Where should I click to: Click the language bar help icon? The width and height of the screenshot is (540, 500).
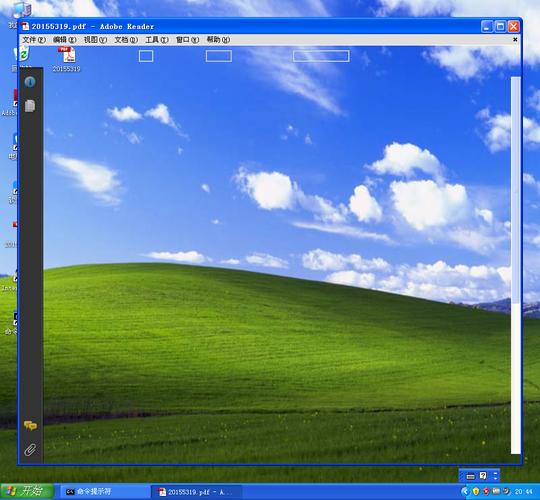tap(483, 476)
